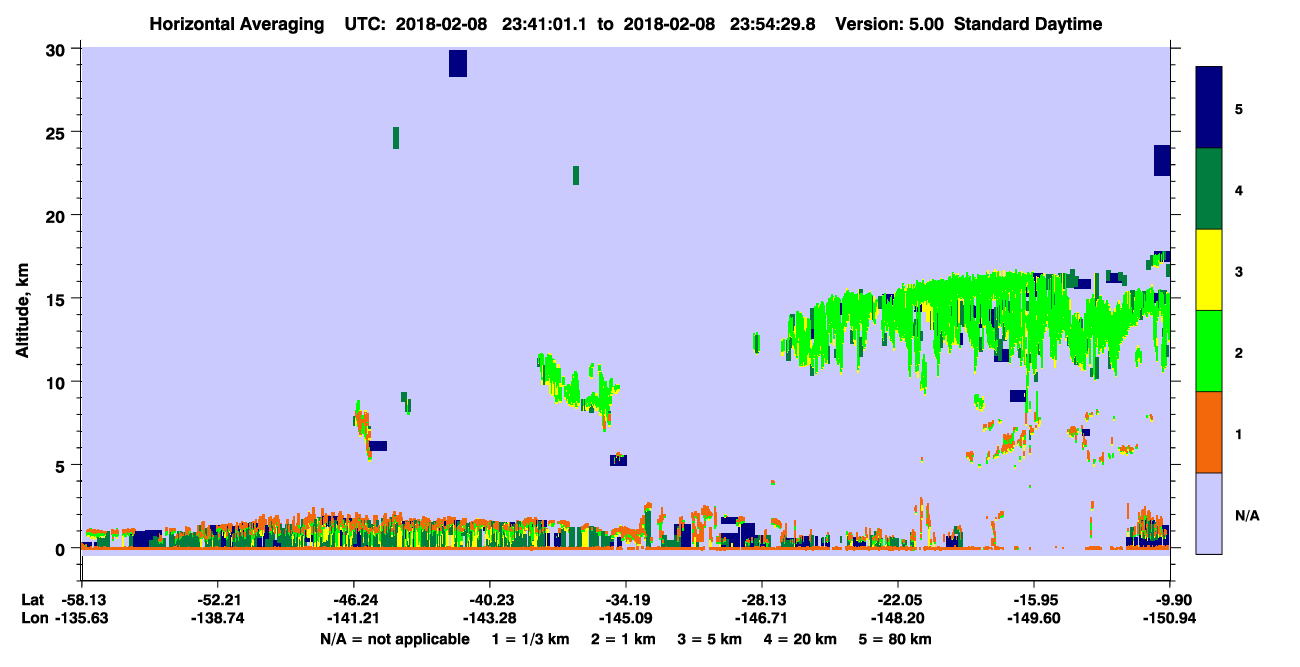The width and height of the screenshot is (1300, 667).
Task: Click the colorbar number label 1
Action: click(1239, 433)
